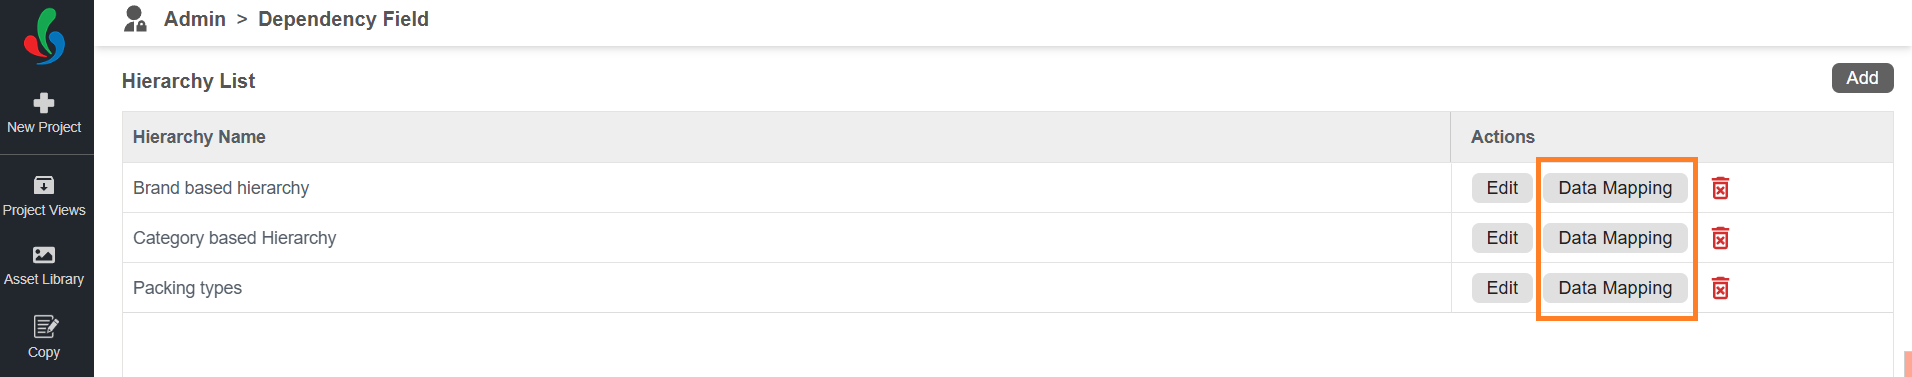The image size is (1912, 377).
Task: Select the Packing types row name
Action: pyautogui.click(x=187, y=288)
